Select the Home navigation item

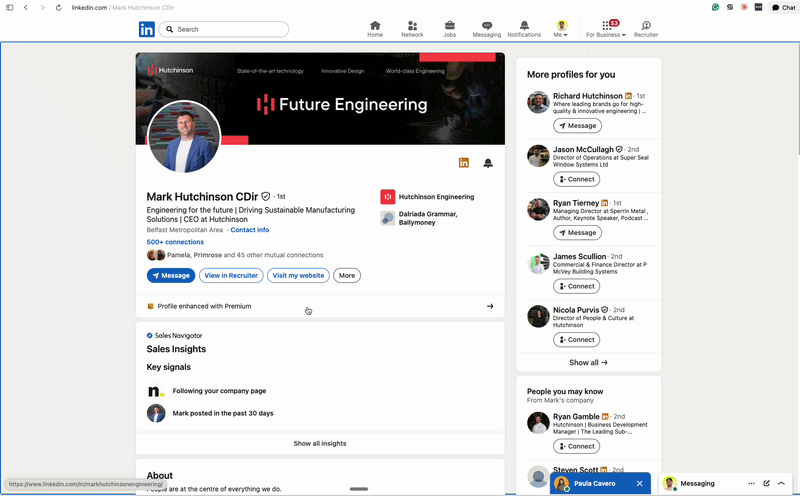(x=375, y=29)
